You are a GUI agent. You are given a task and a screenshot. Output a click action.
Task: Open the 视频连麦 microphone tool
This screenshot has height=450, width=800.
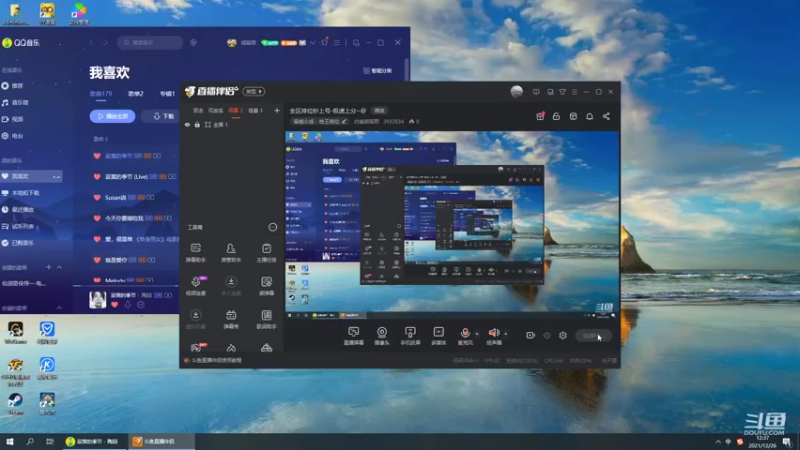(195, 286)
